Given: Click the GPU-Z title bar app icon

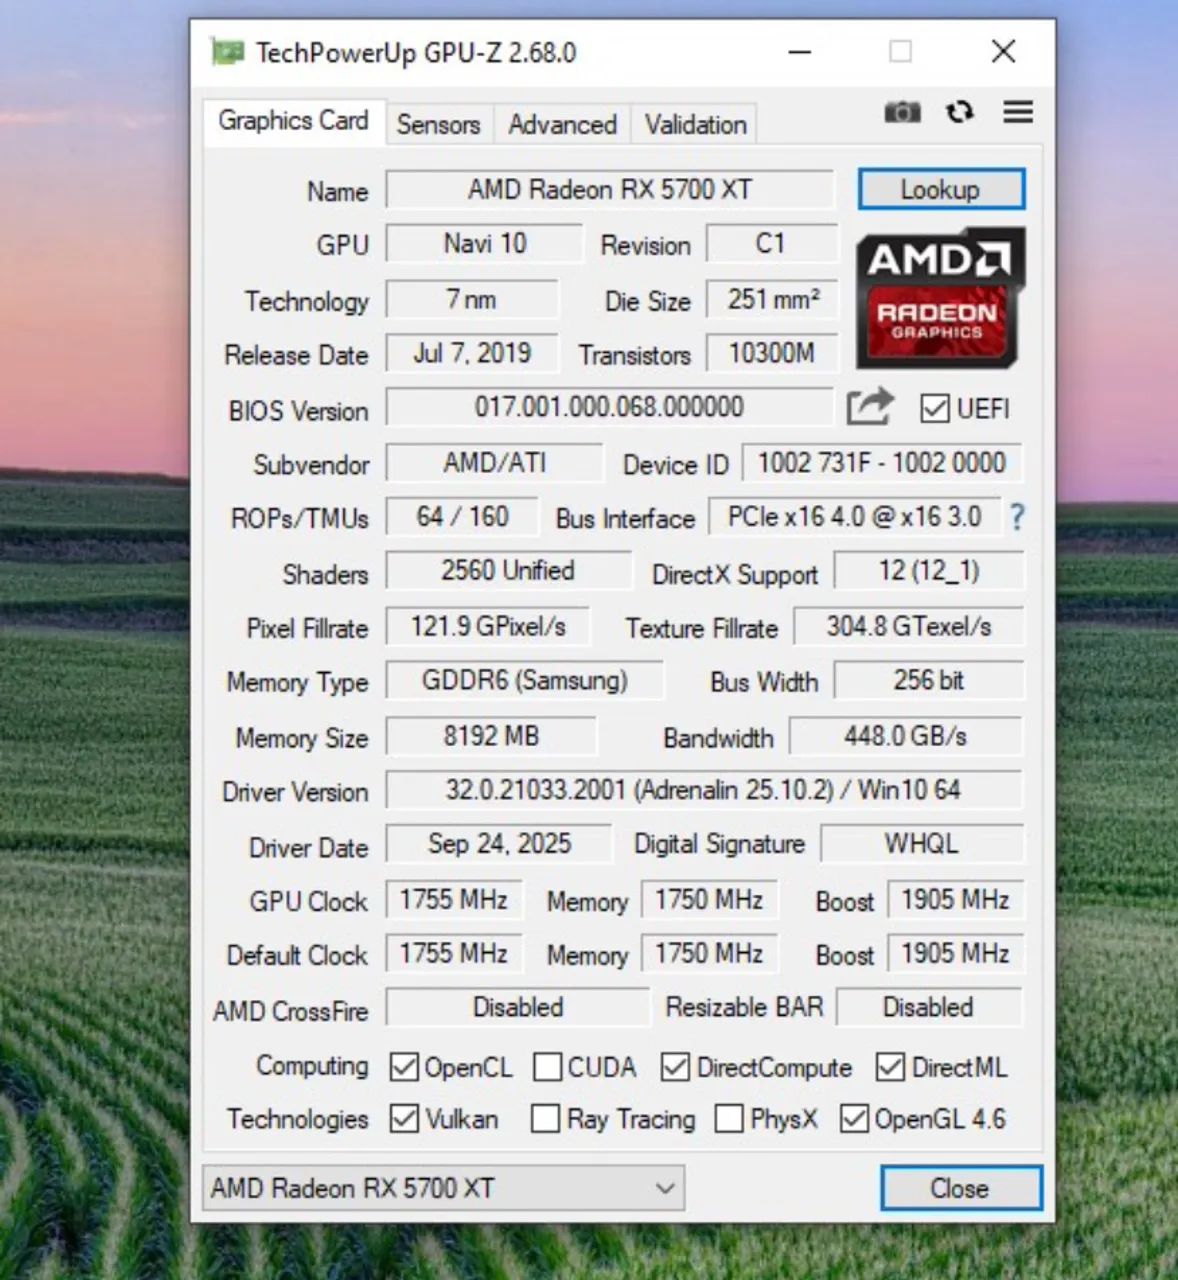Looking at the screenshot, I should point(227,52).
